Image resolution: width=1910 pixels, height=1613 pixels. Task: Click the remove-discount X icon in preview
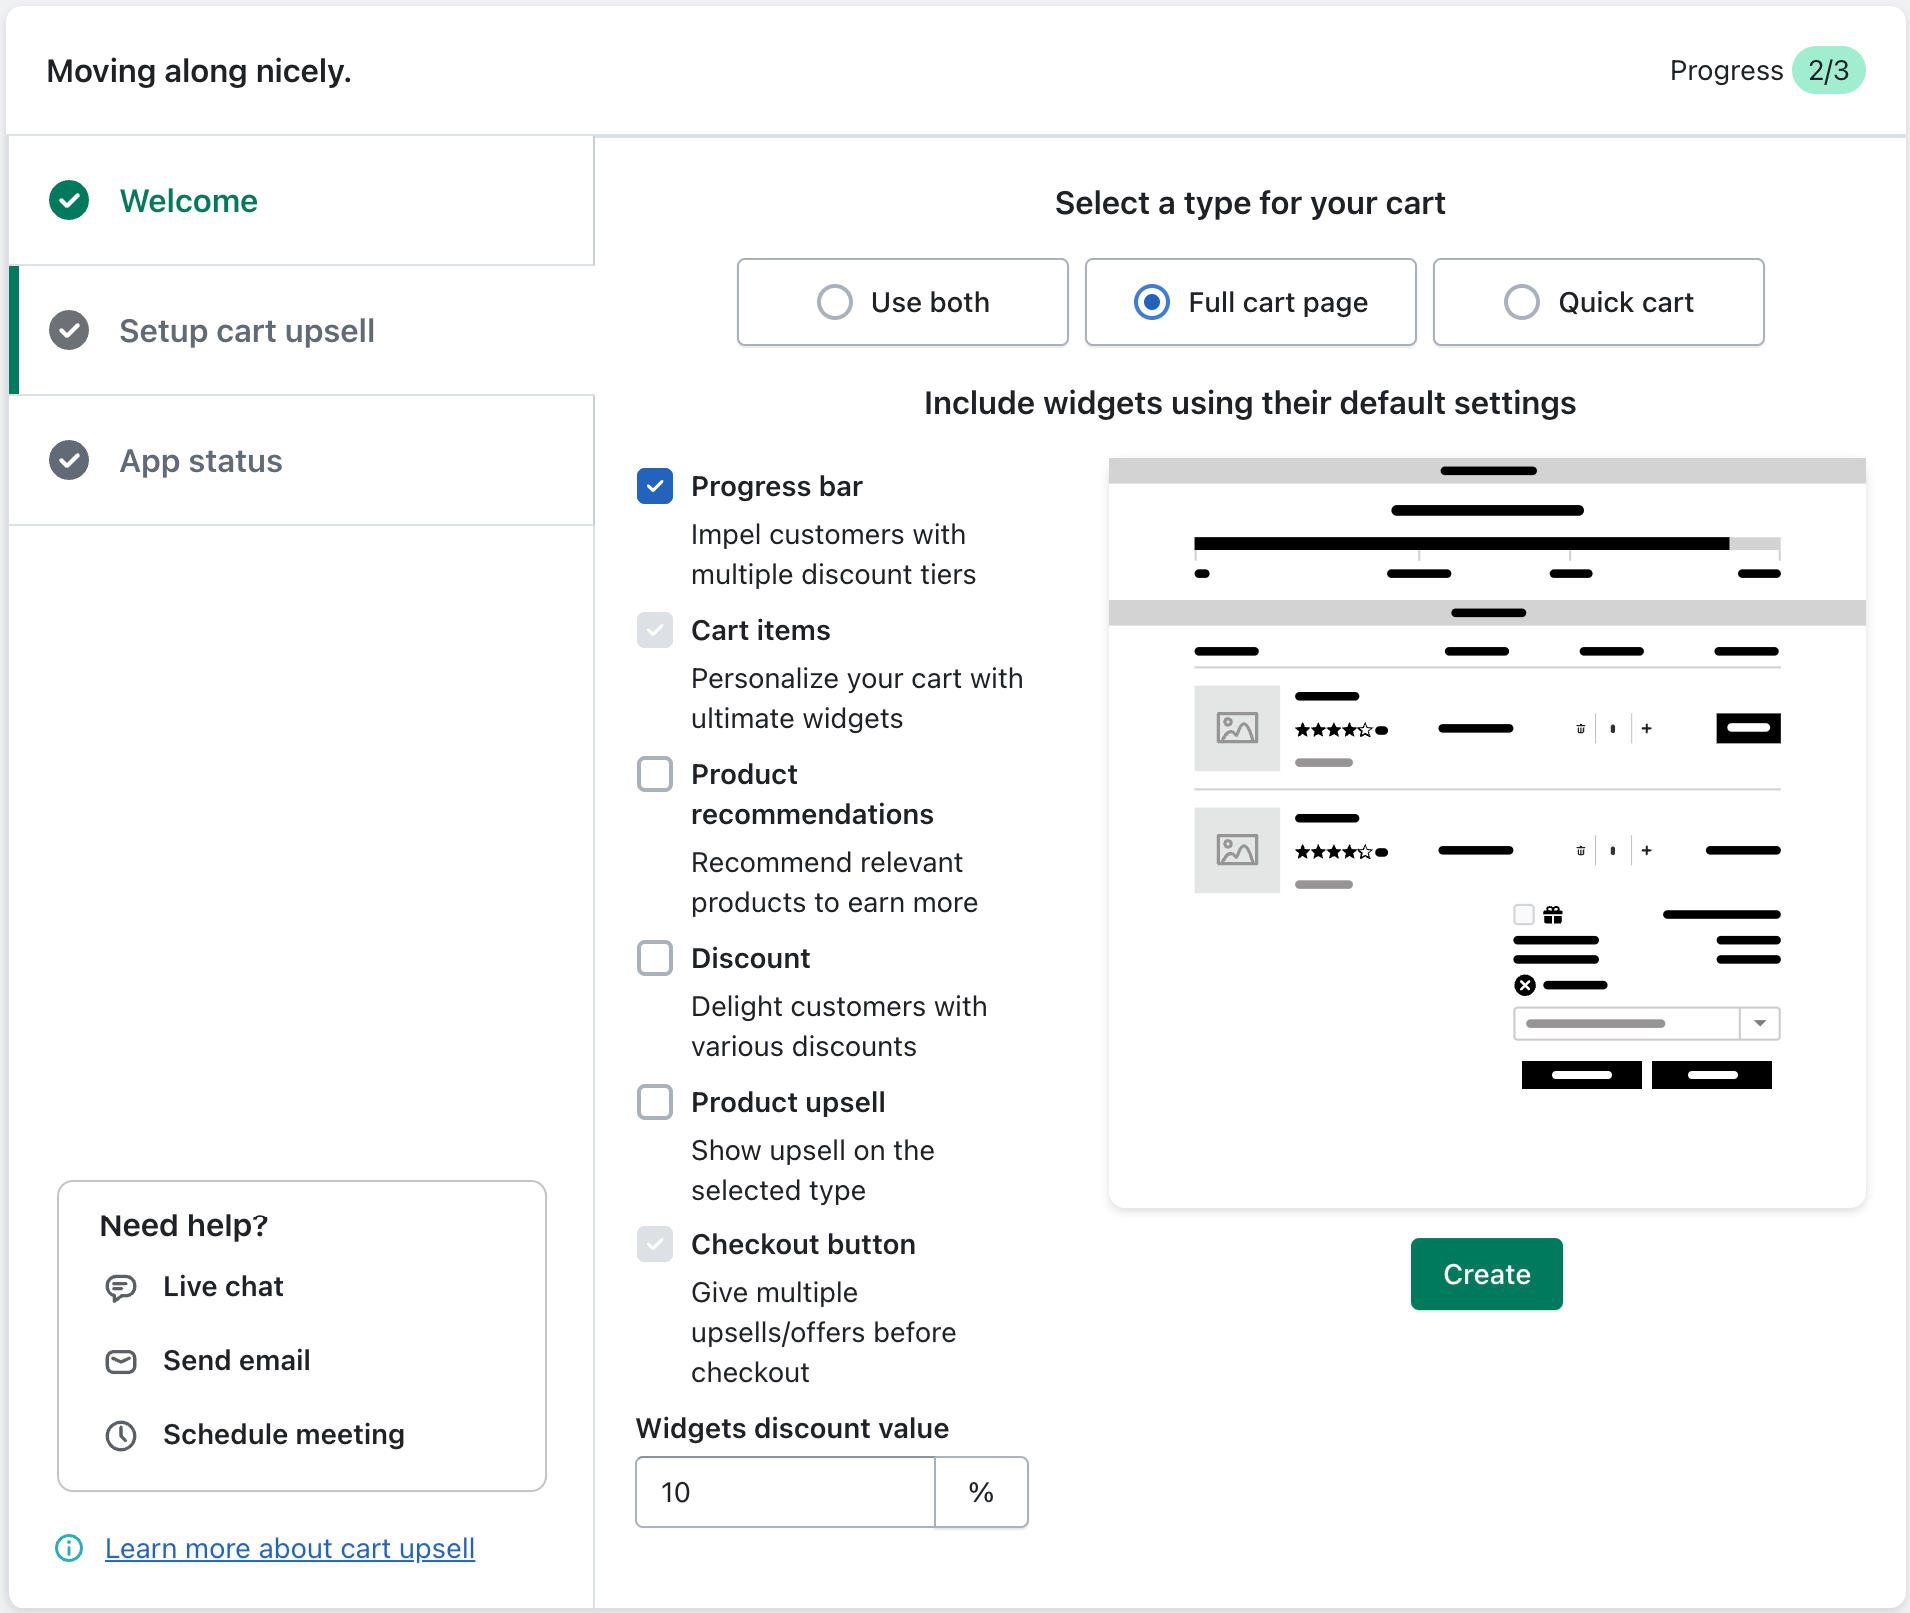1525,985
